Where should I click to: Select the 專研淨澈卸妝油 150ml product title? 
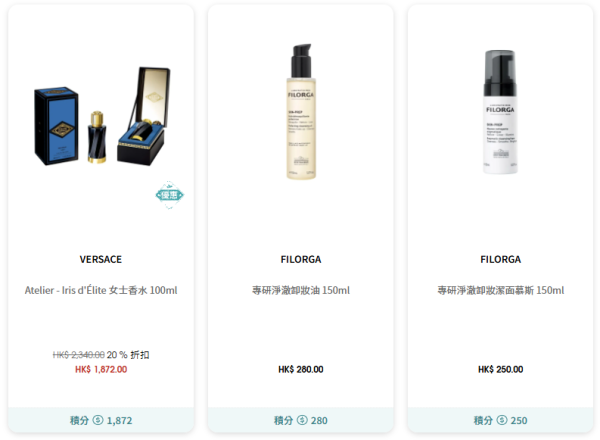coord(301,290)
